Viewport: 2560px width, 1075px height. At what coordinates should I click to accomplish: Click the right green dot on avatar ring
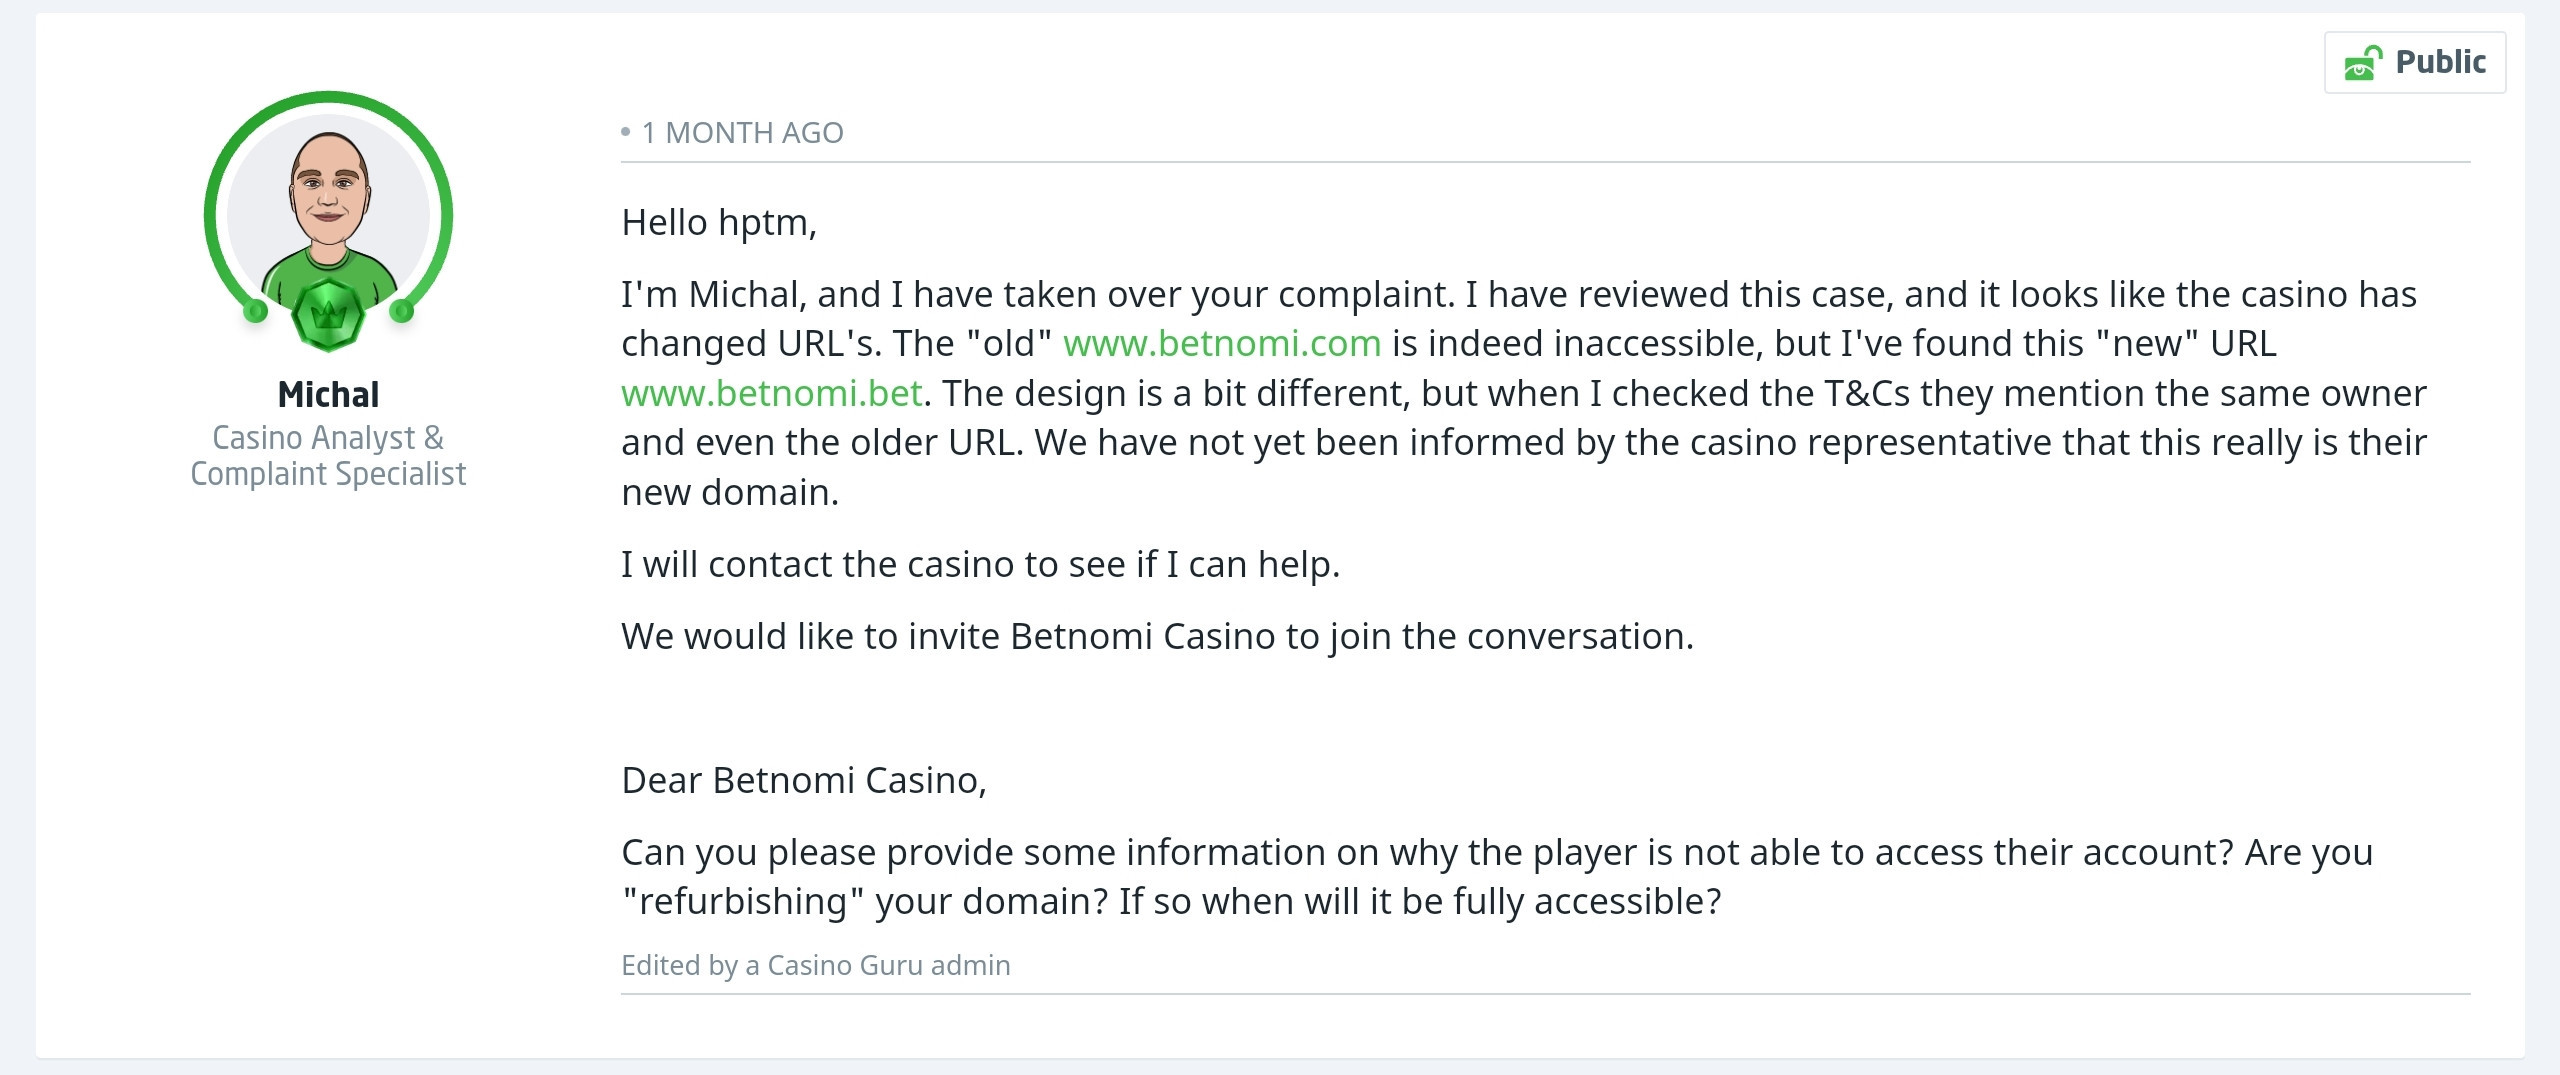pos(402,311)
